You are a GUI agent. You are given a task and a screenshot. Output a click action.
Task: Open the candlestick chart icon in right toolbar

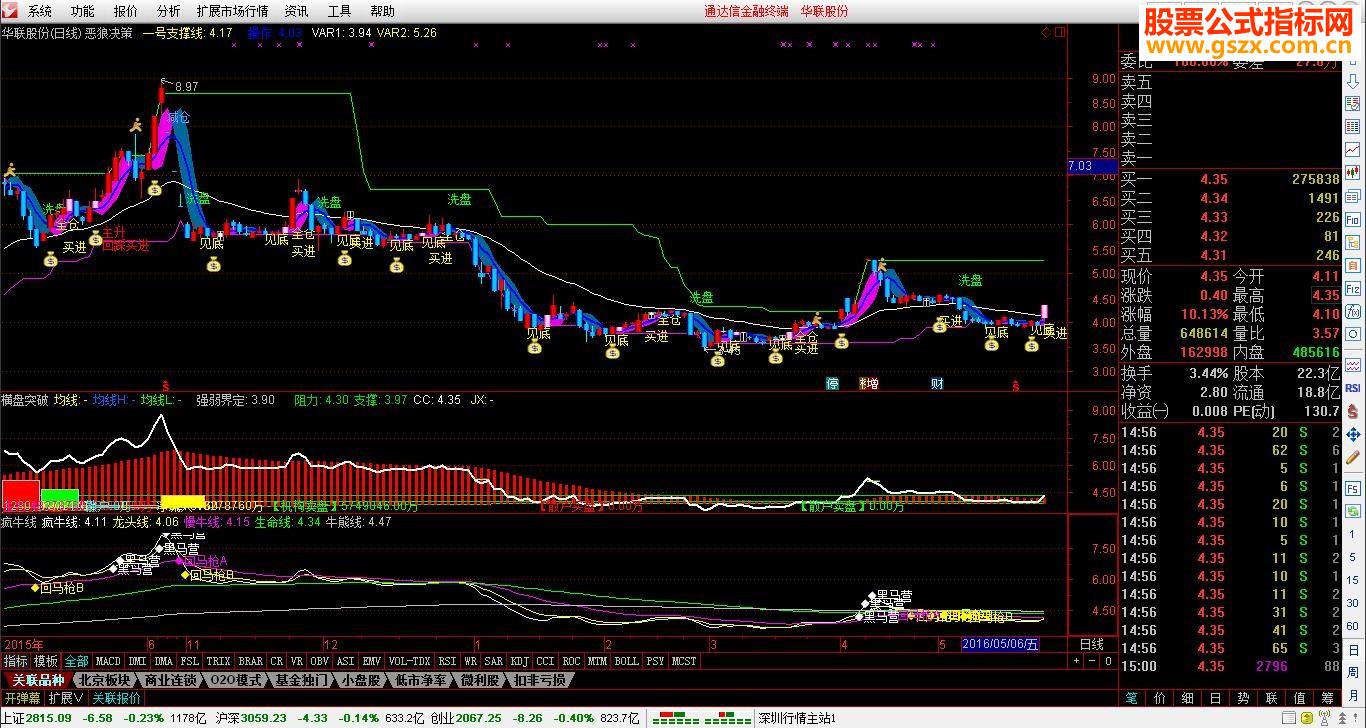(1351, 171)
